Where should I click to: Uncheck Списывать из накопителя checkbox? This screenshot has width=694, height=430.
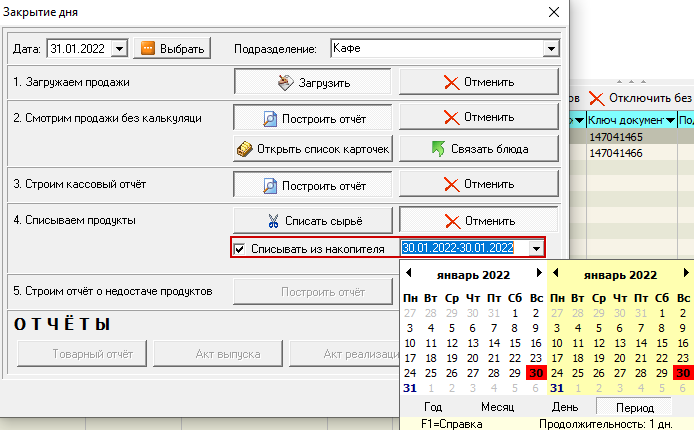(239, 248)
